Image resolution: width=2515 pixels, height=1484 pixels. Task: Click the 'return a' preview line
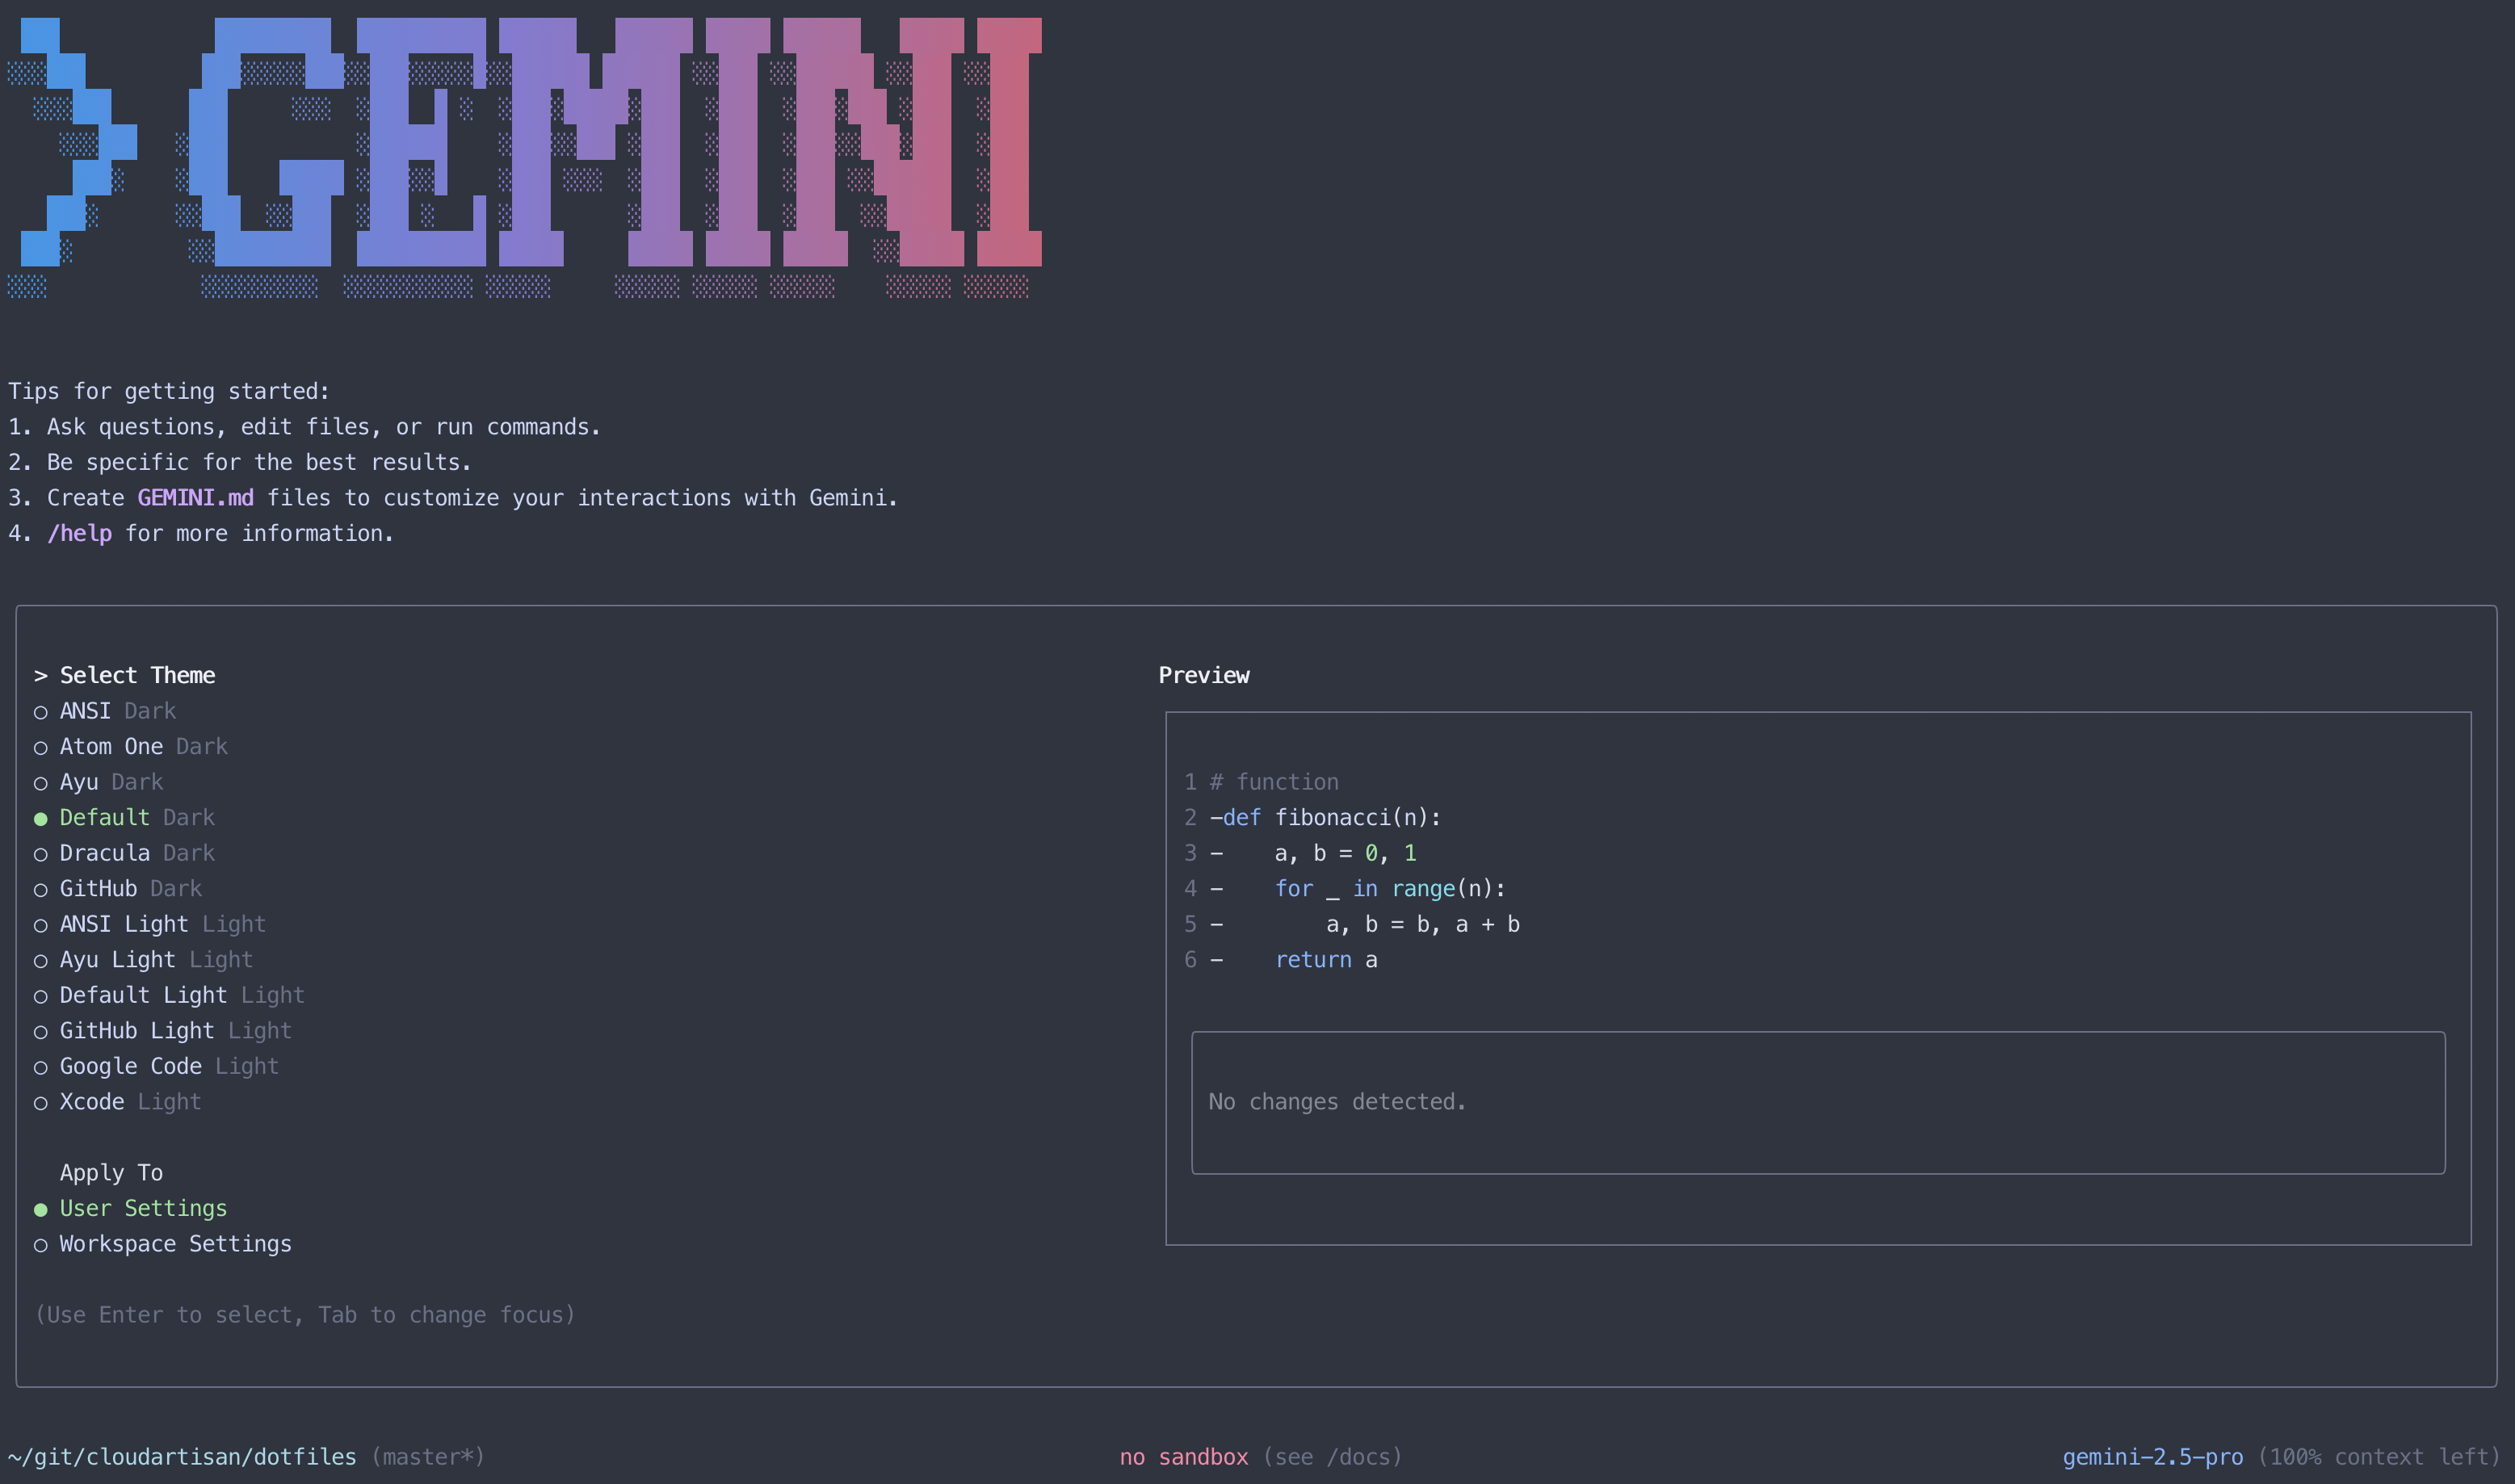(x=1281, y=960)
